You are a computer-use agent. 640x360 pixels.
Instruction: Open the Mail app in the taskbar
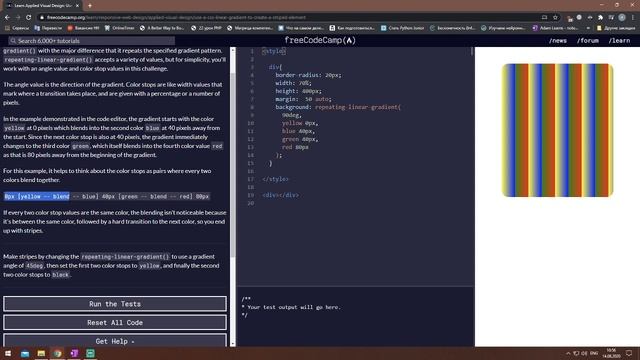coord(25,353)
